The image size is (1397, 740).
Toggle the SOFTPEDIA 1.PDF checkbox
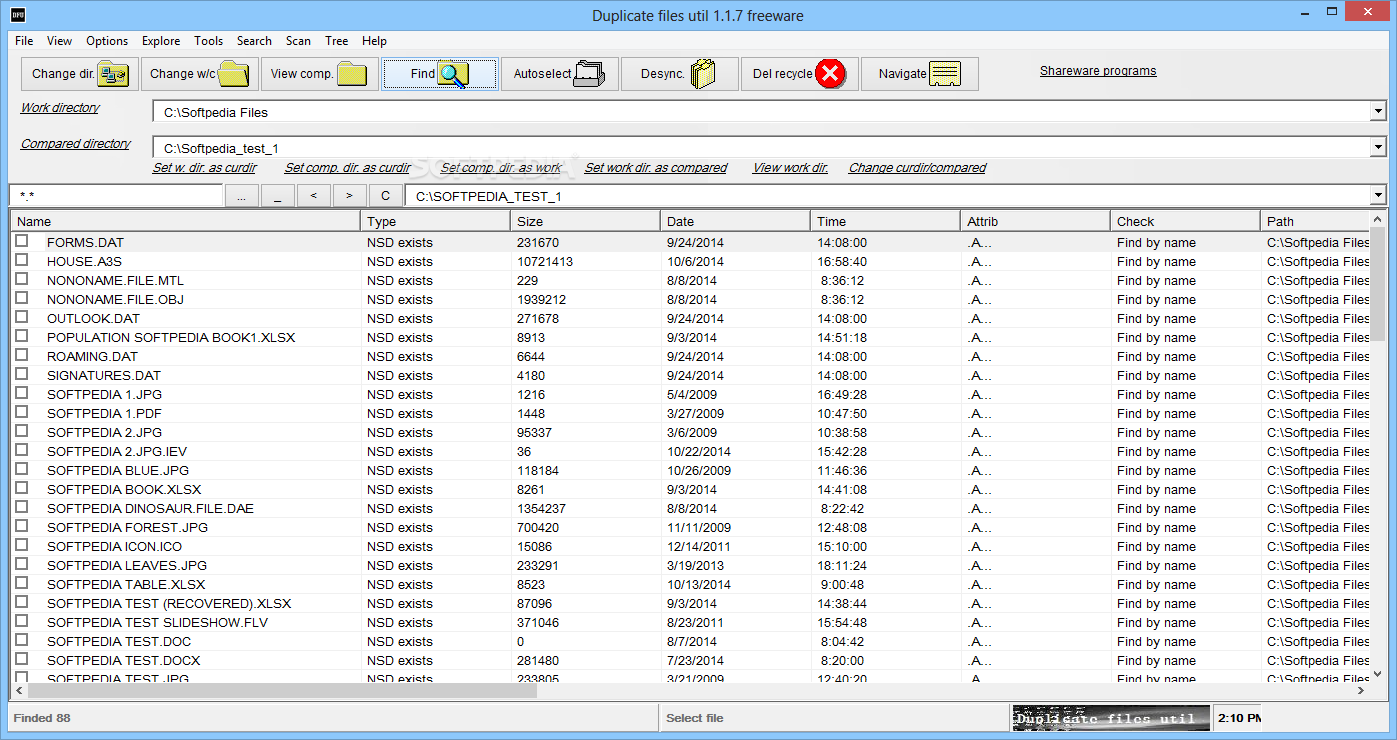click(22, 412)
